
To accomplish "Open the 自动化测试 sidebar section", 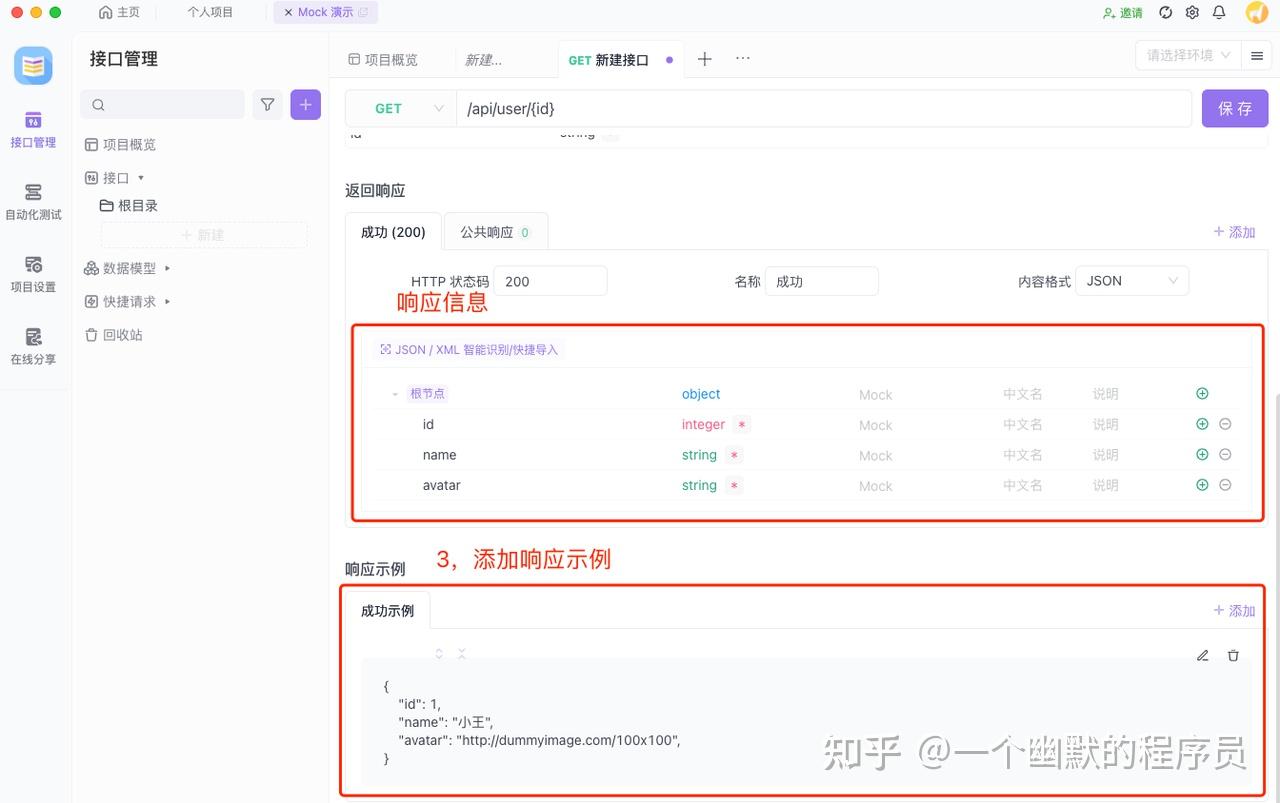I will (x=33, y=202).
